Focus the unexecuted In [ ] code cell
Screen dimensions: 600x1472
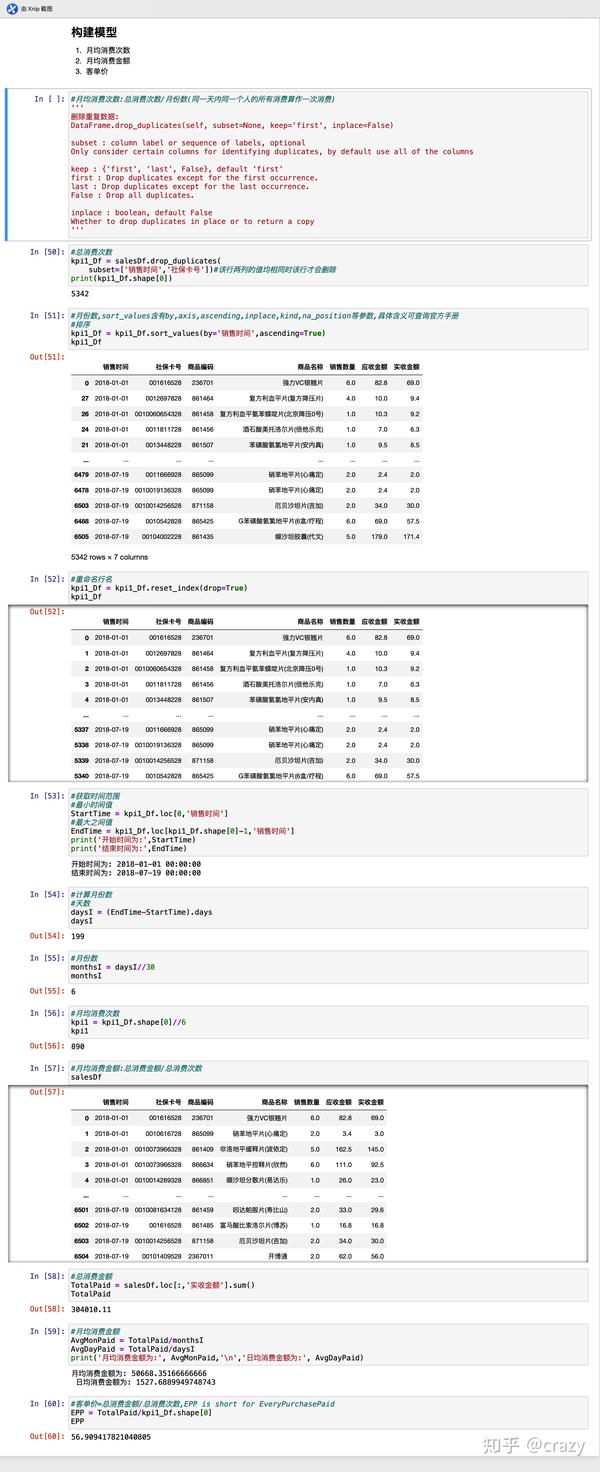(329, 164)
